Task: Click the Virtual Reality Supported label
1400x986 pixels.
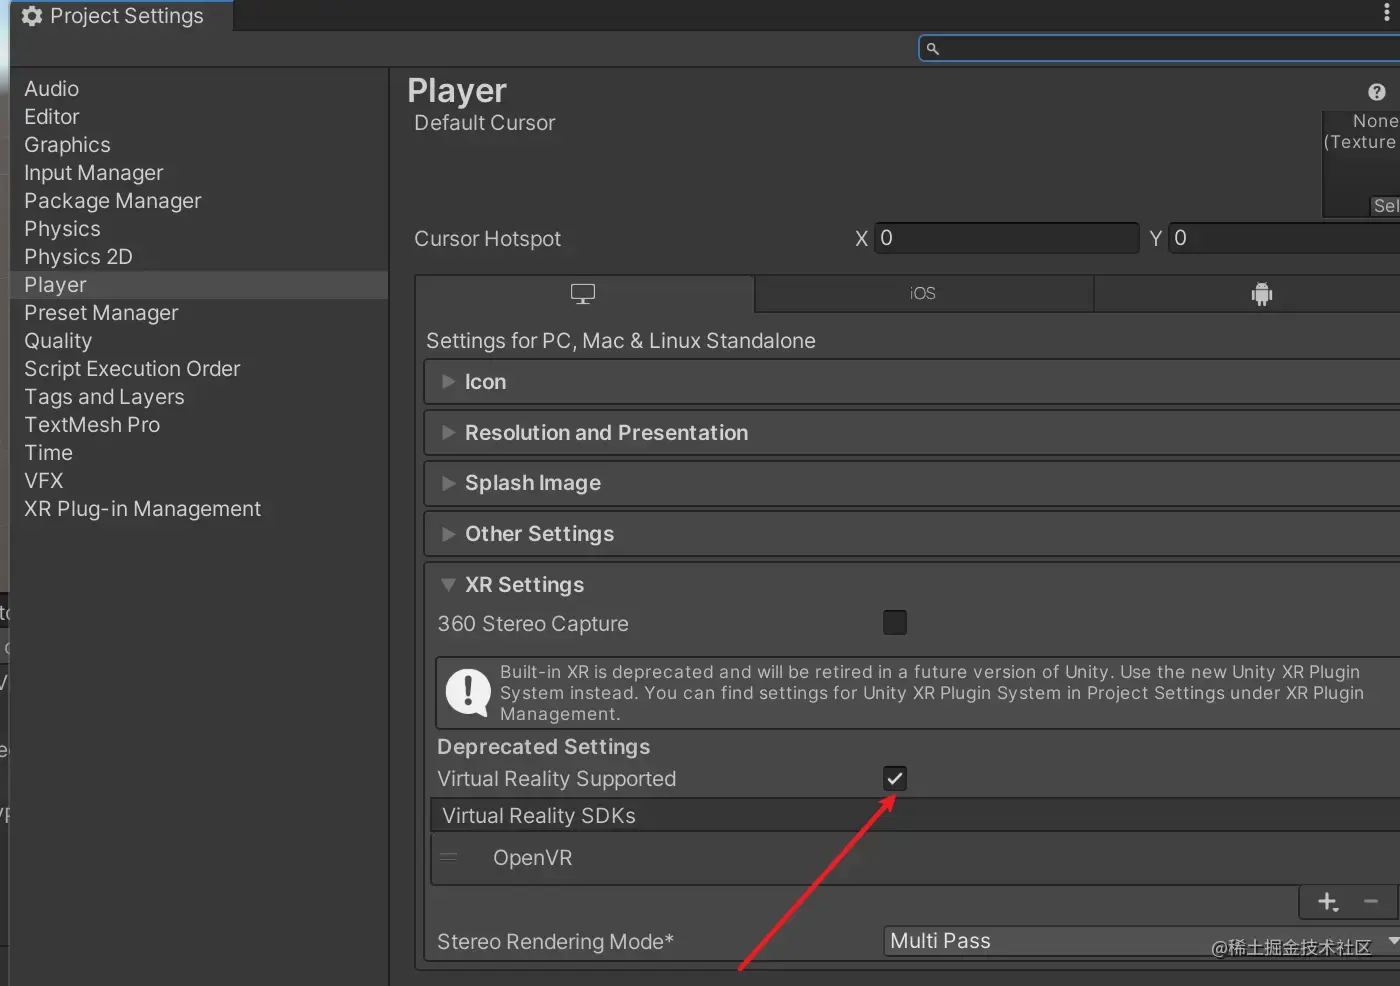Action: 556,779
